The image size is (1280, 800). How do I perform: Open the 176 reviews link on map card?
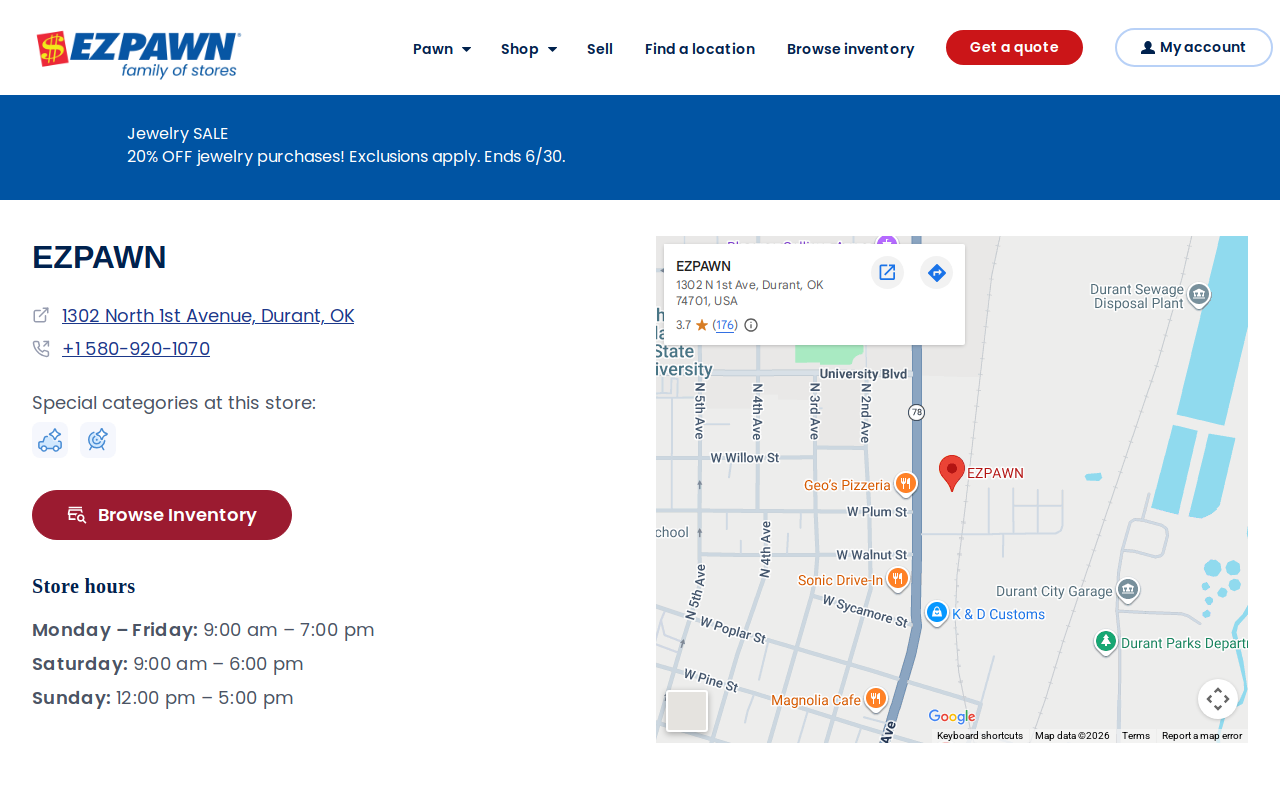(725, 325)
